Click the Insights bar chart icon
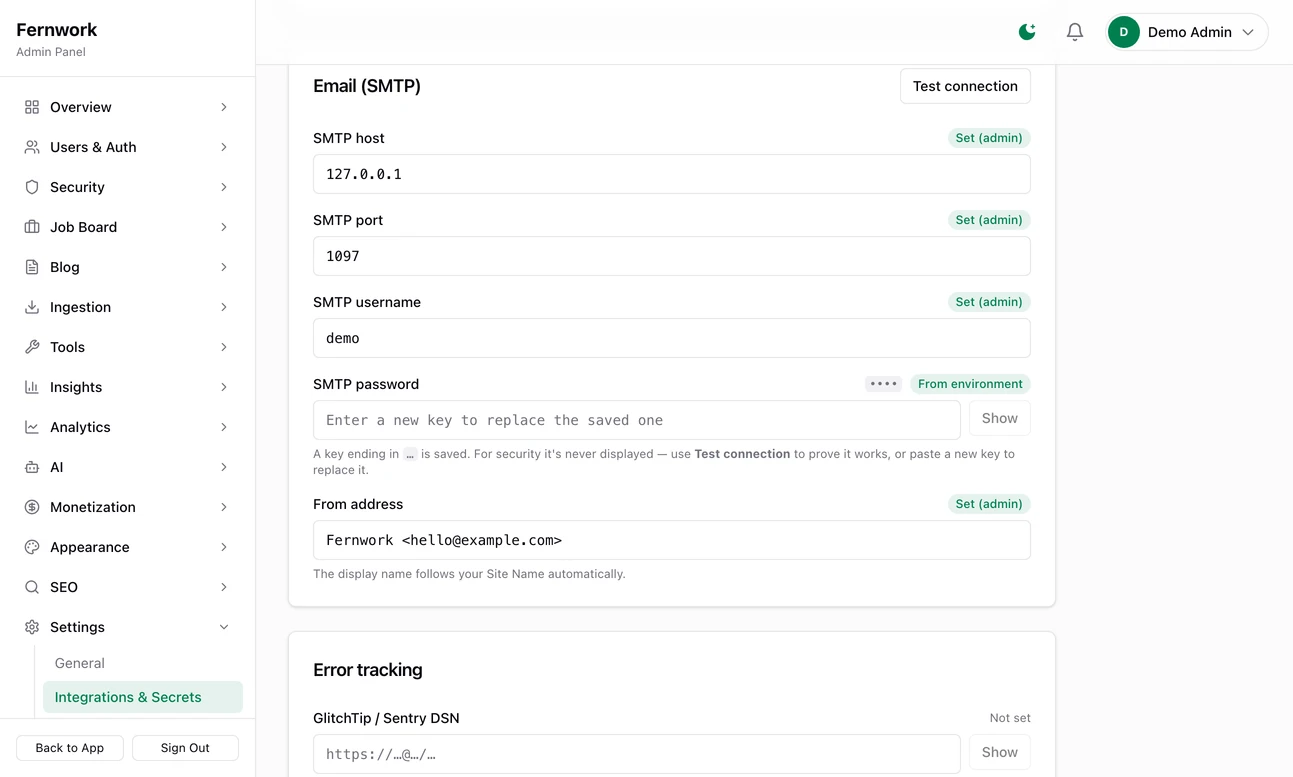This screenshot has width=1293, height=777. [32, 387]
